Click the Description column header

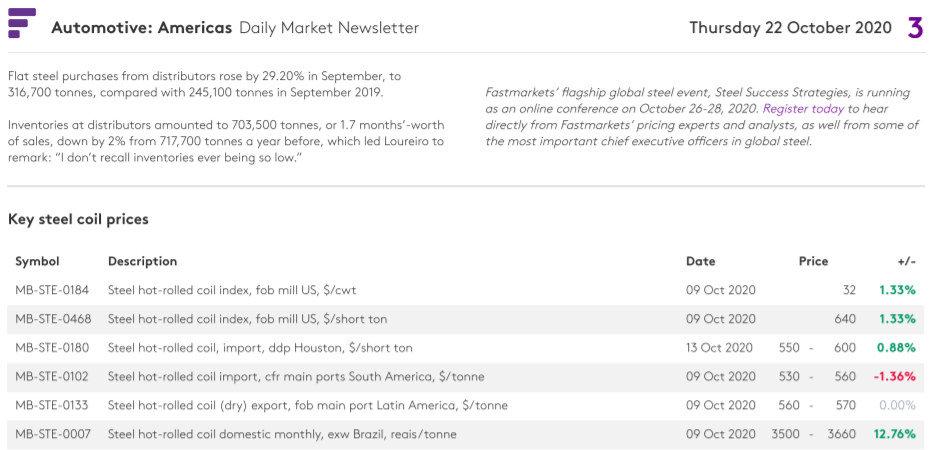coord(142,262)
